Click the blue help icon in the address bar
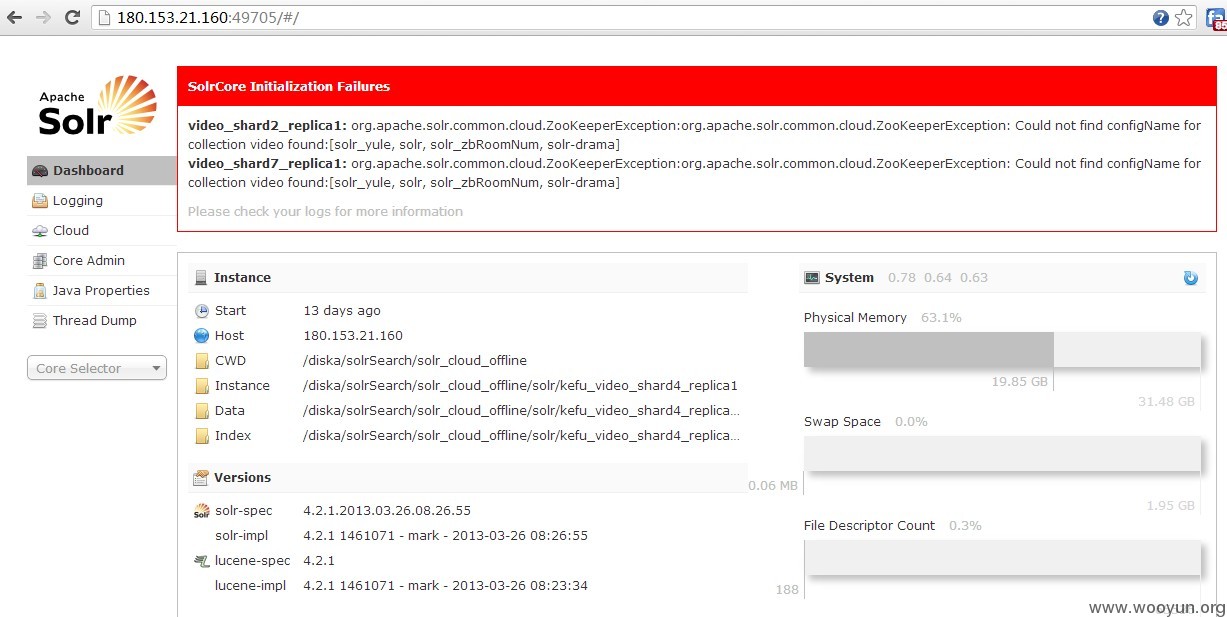1227x617 pixels. click(x=1160, y=17)
